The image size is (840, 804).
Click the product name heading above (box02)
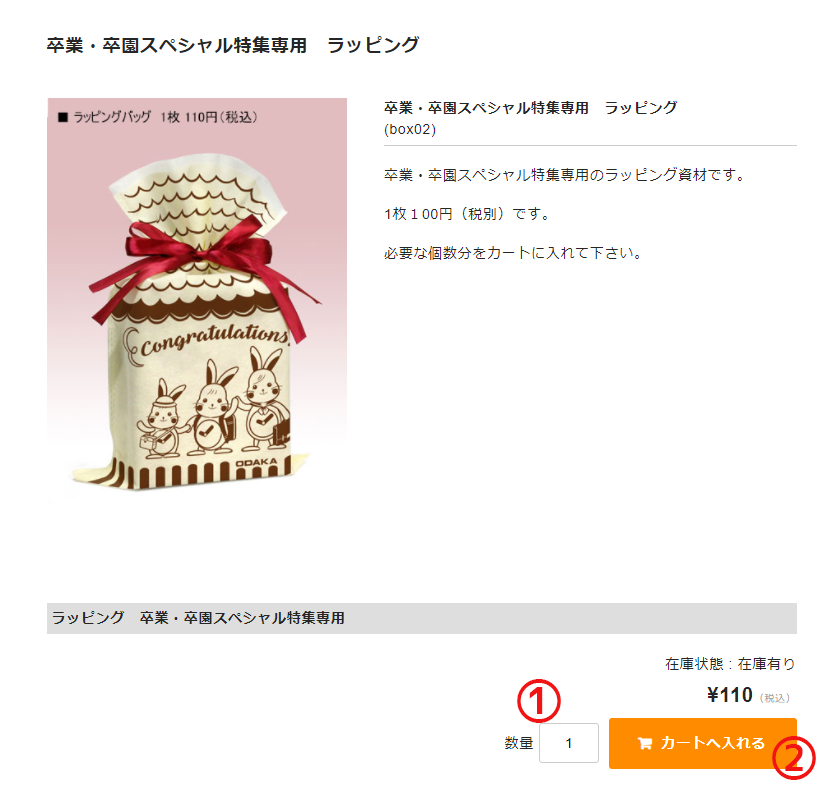531,108
